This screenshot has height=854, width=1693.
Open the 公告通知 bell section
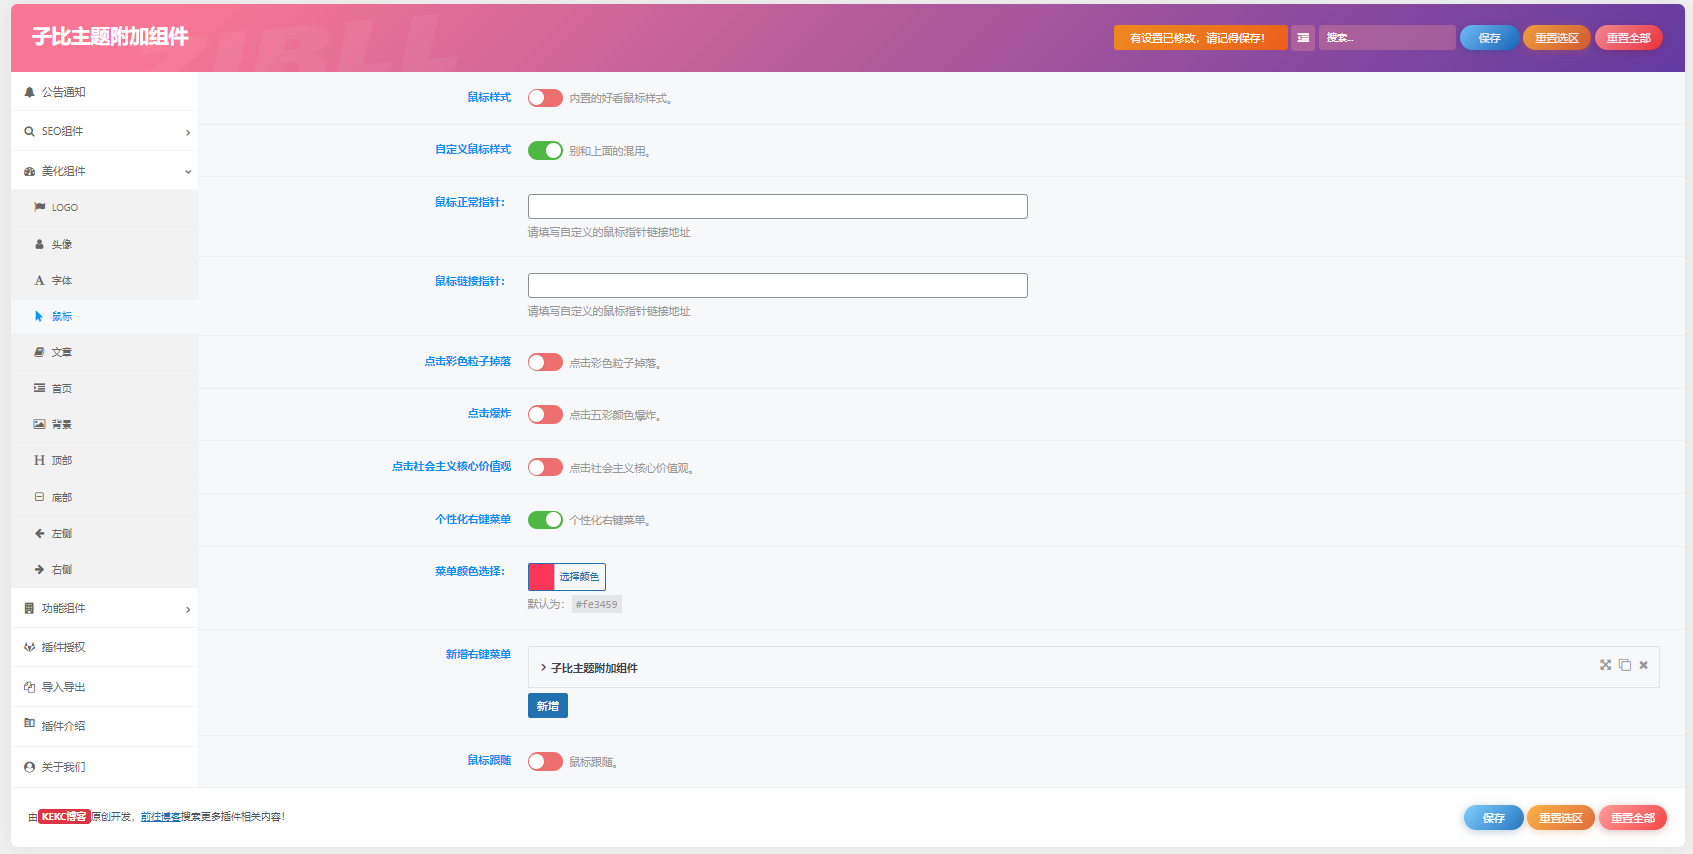[x=63, y=92]
